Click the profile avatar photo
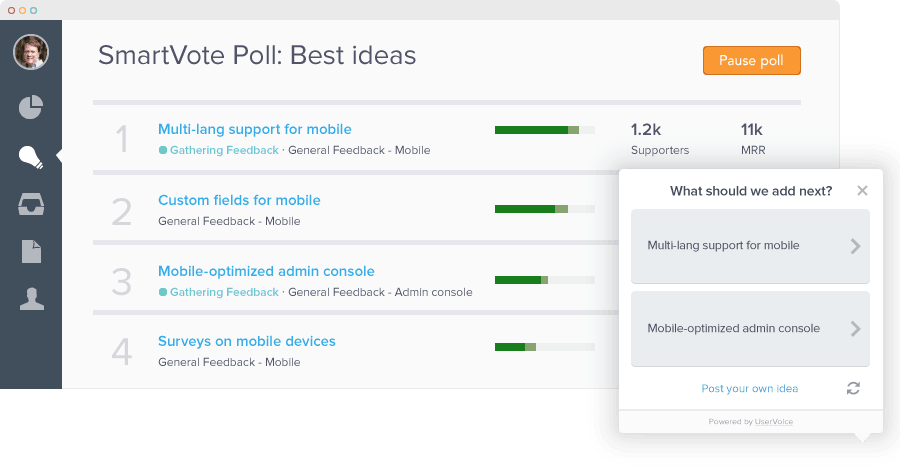 point(31,52)
